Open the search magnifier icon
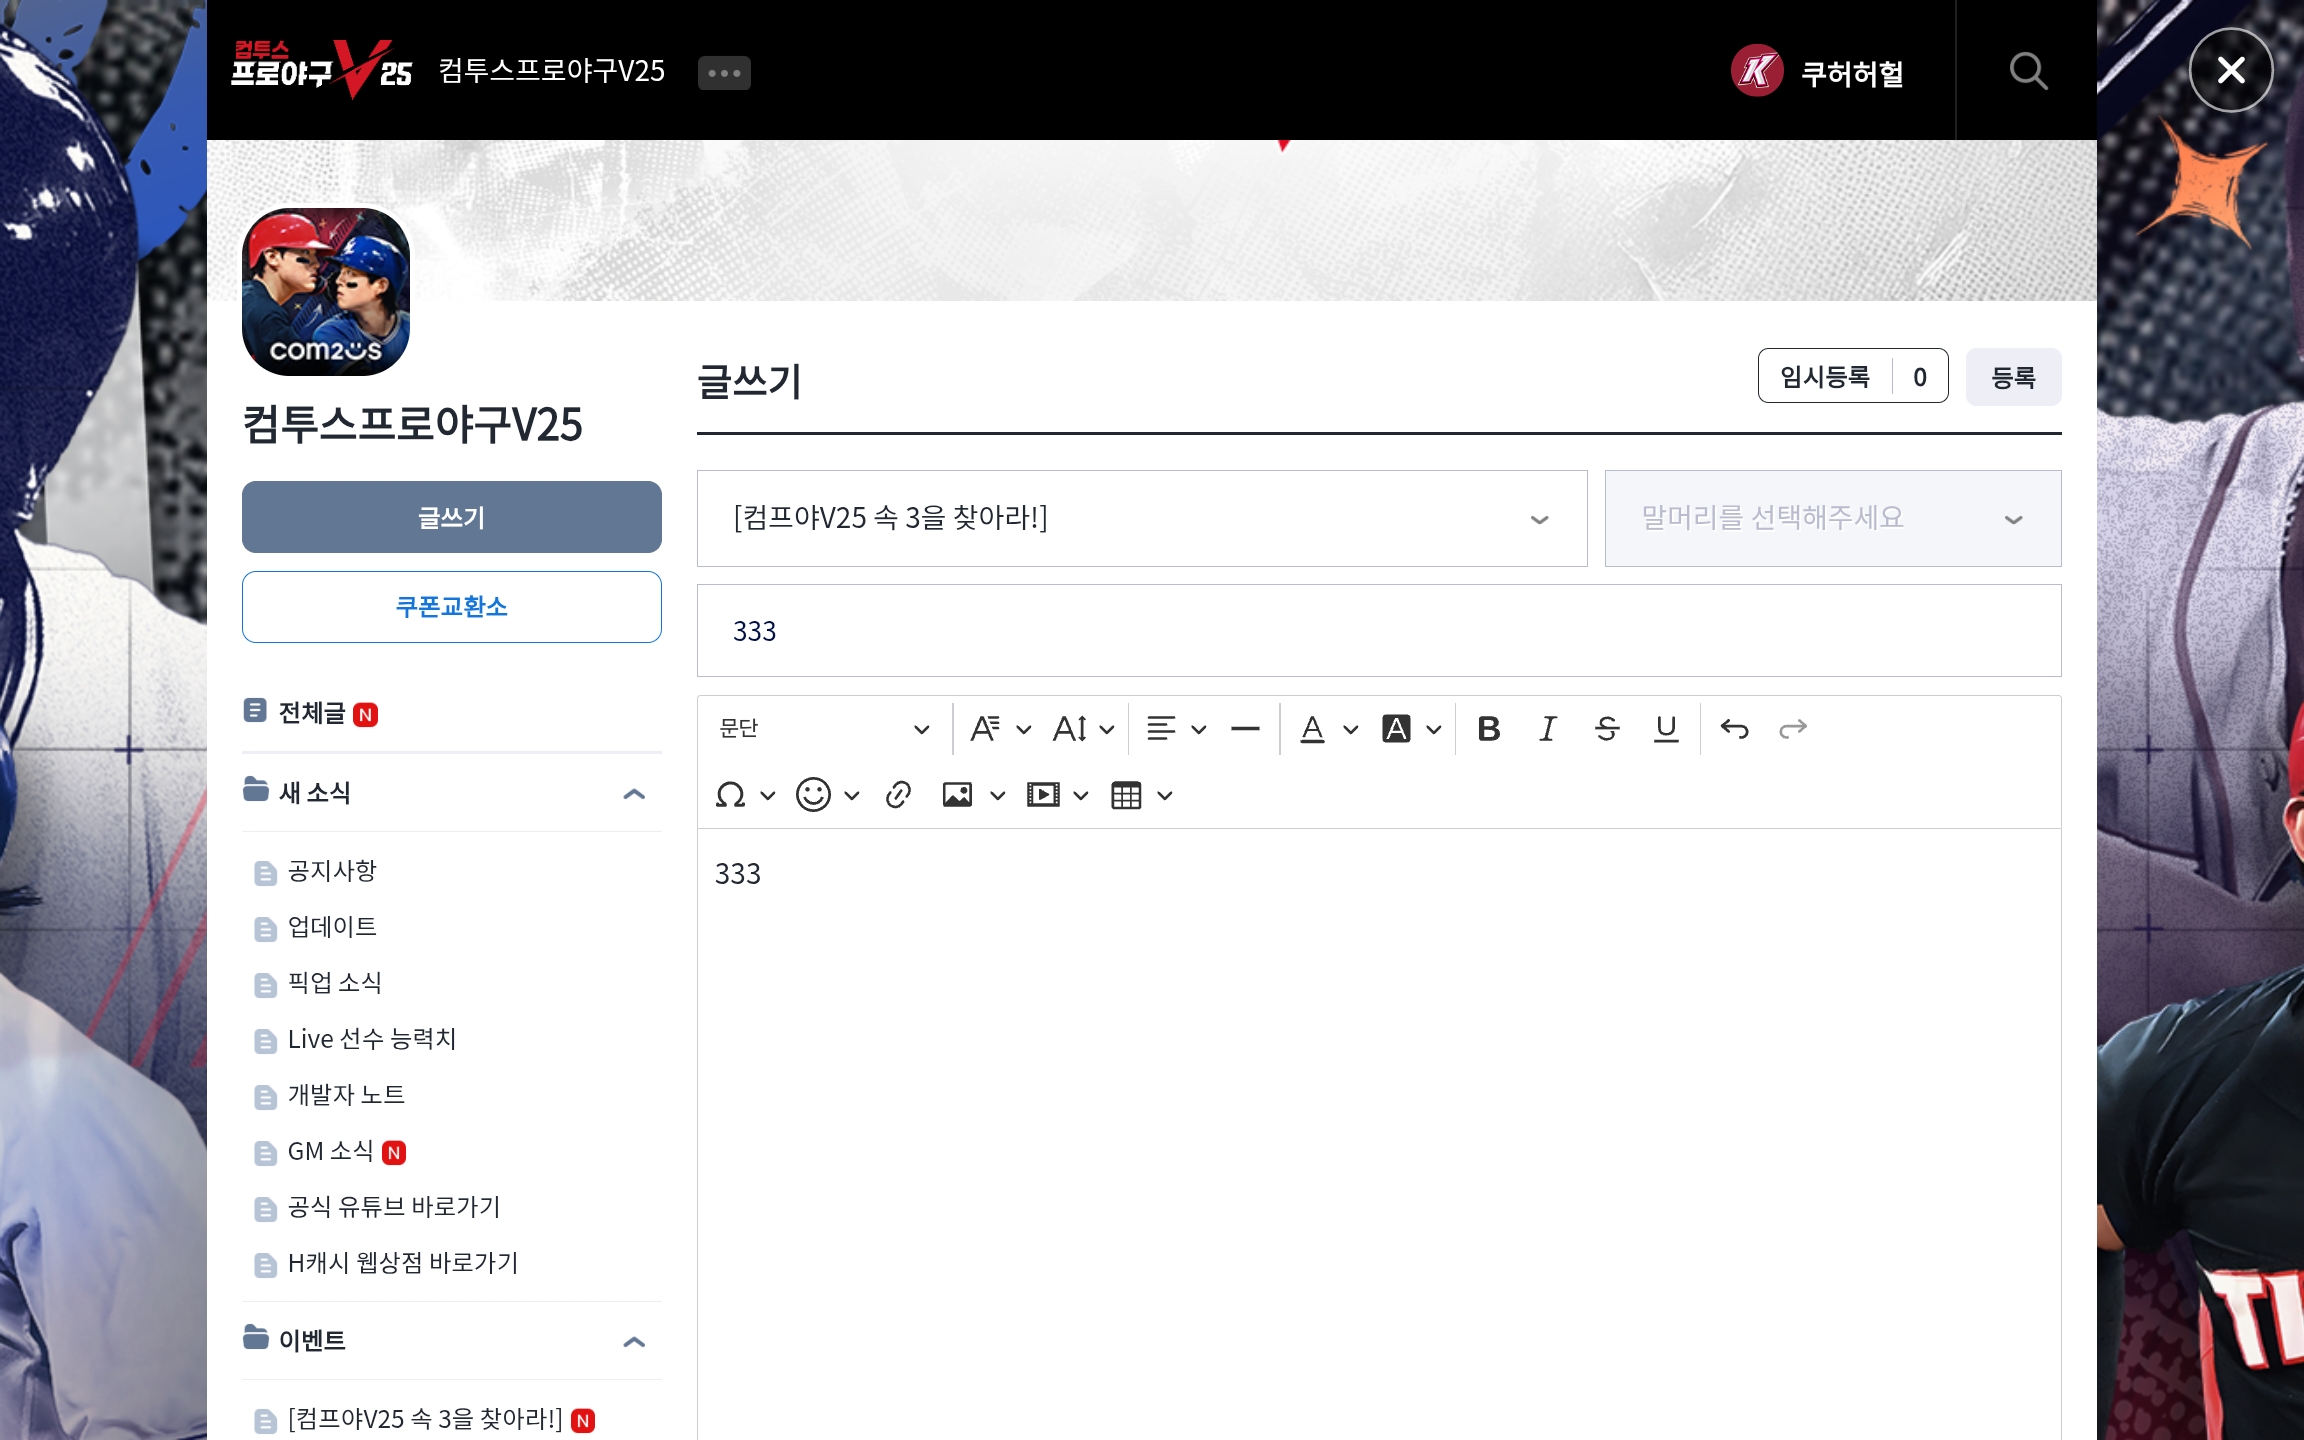The height and width of the screenshot is (1440, 2304). click(x=2028, y=70)
